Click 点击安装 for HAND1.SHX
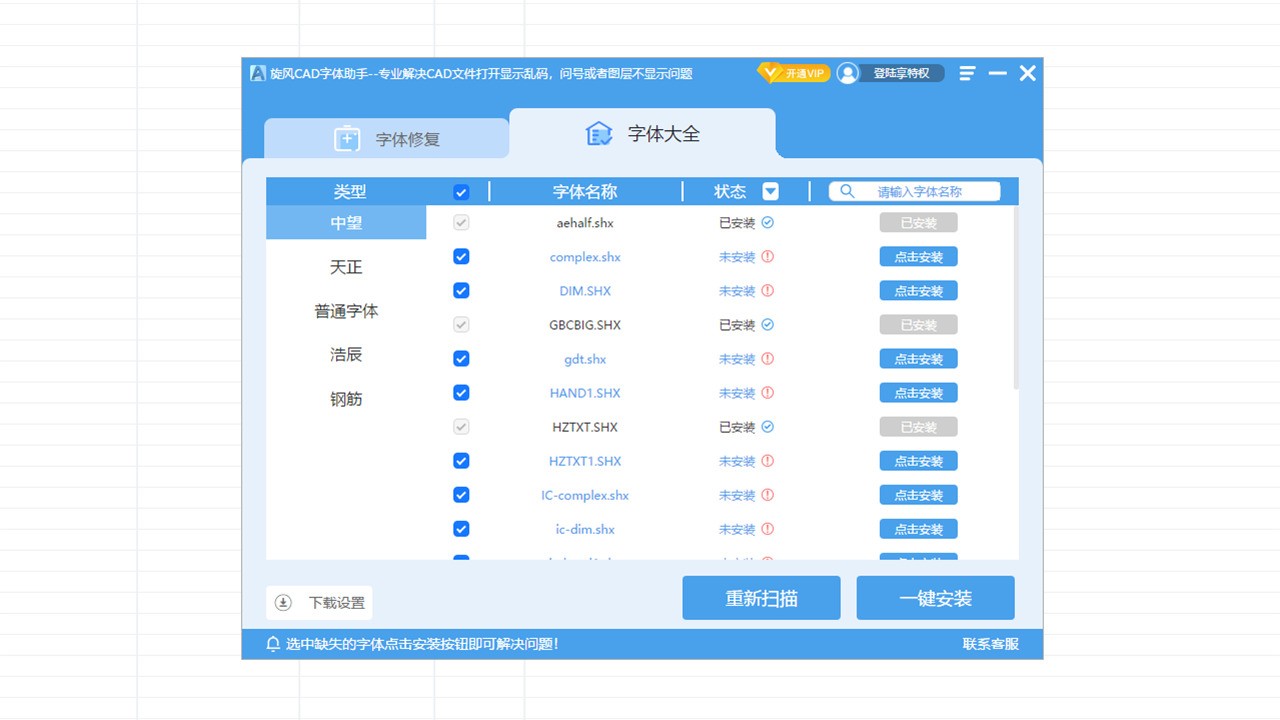 [x=918, y=393]
